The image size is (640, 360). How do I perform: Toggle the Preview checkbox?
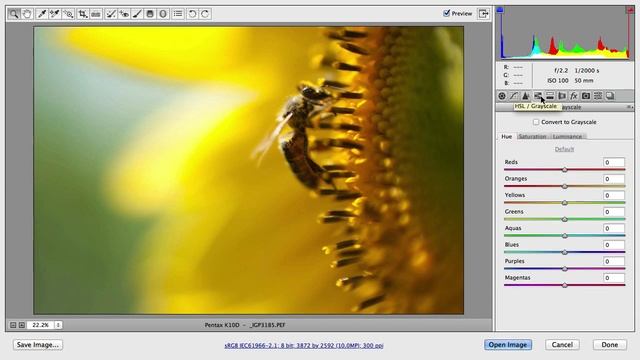[x=447, y=13]
